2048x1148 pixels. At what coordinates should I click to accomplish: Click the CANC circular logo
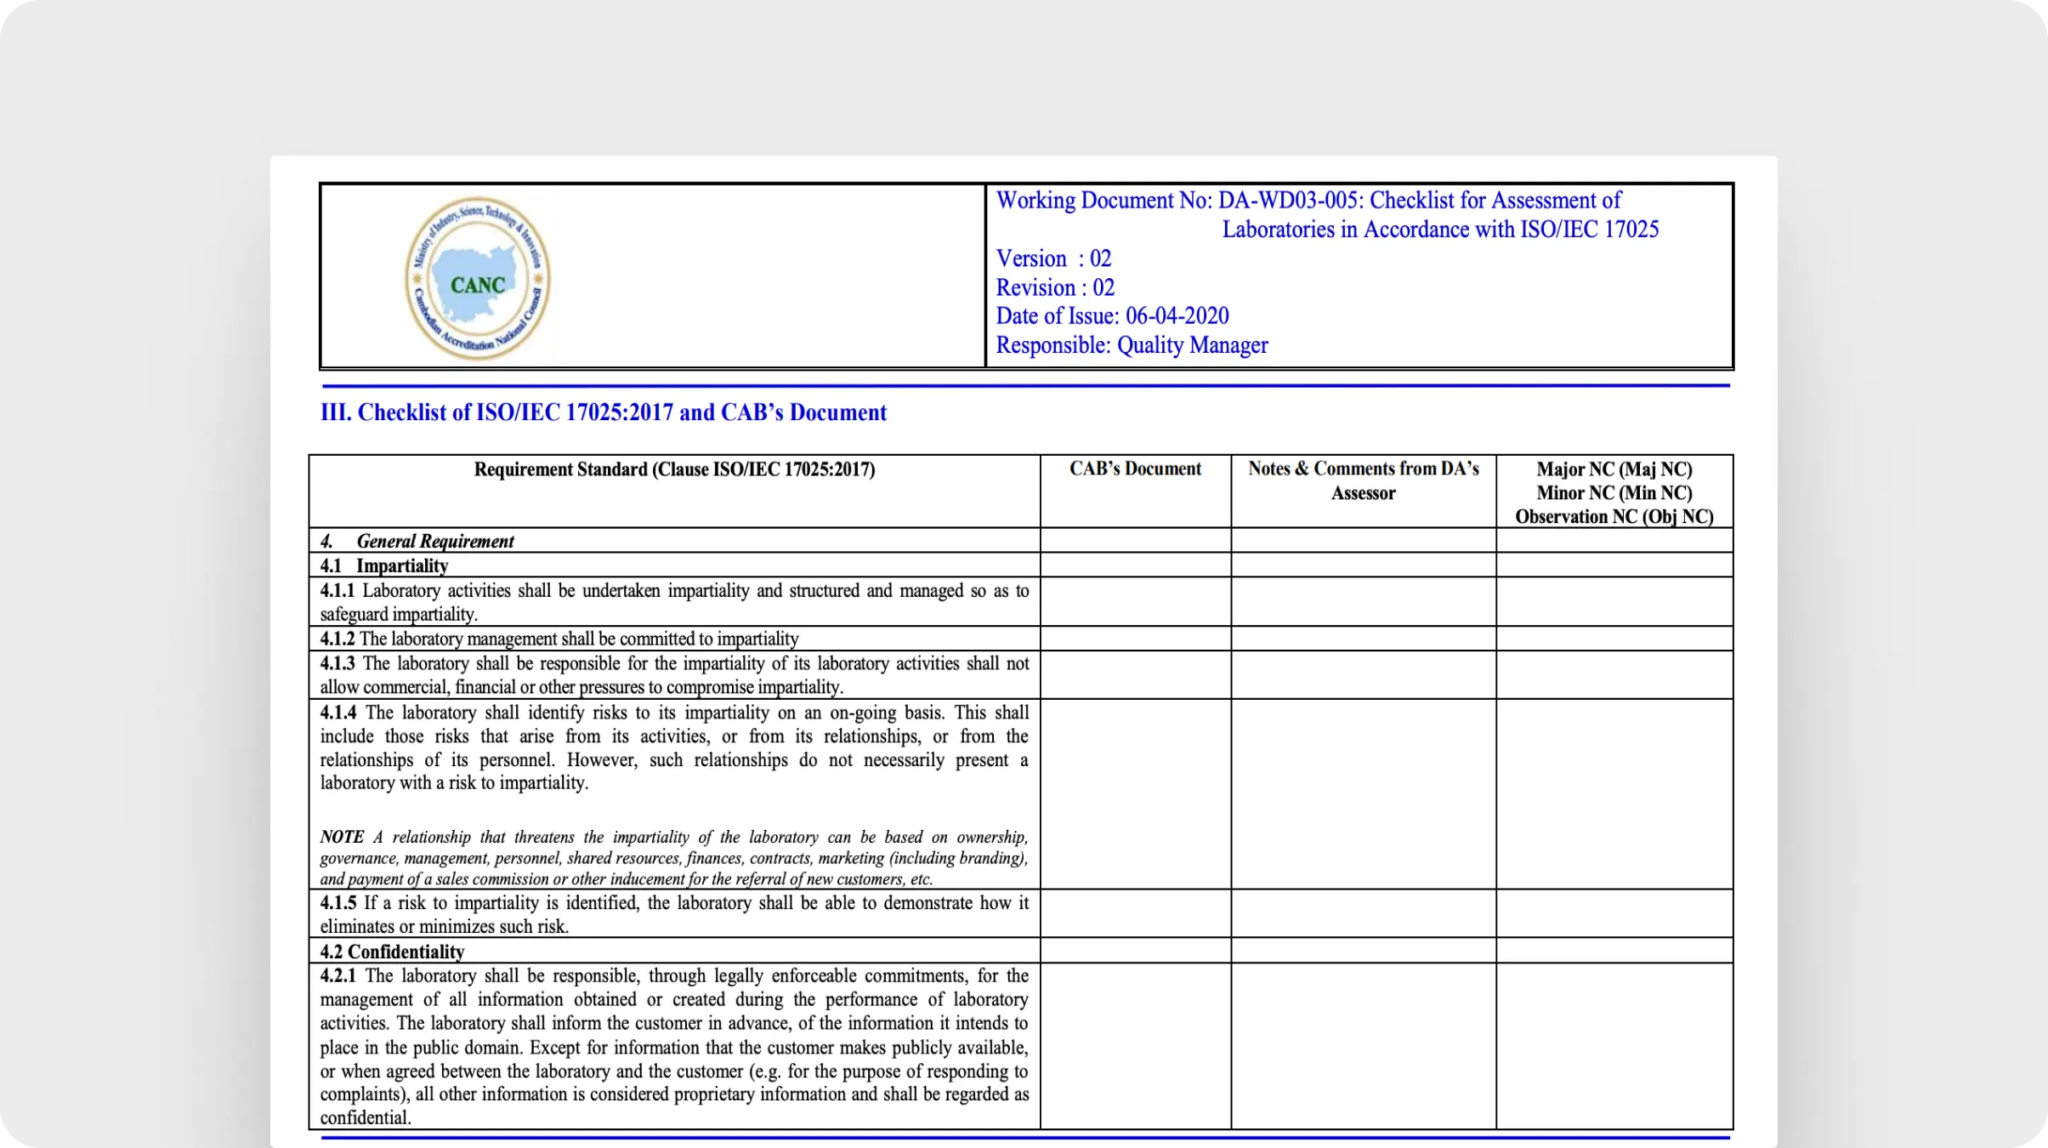coord(477,278)
